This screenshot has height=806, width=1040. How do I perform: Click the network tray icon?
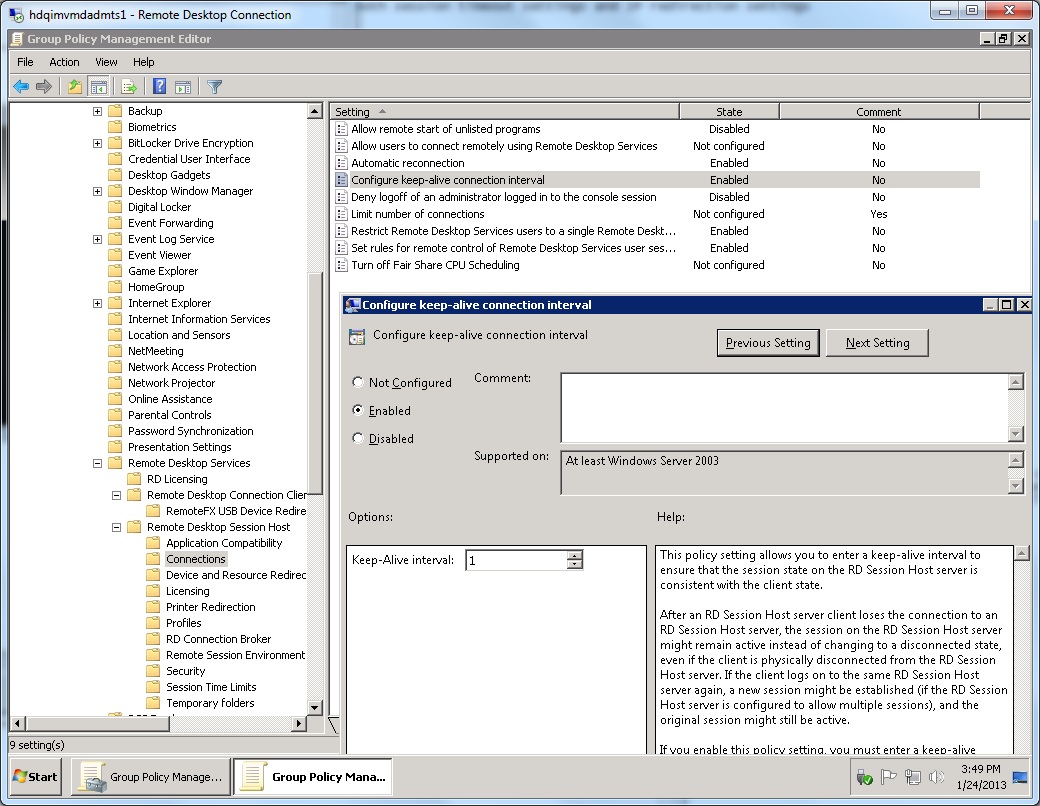(913, 777)
